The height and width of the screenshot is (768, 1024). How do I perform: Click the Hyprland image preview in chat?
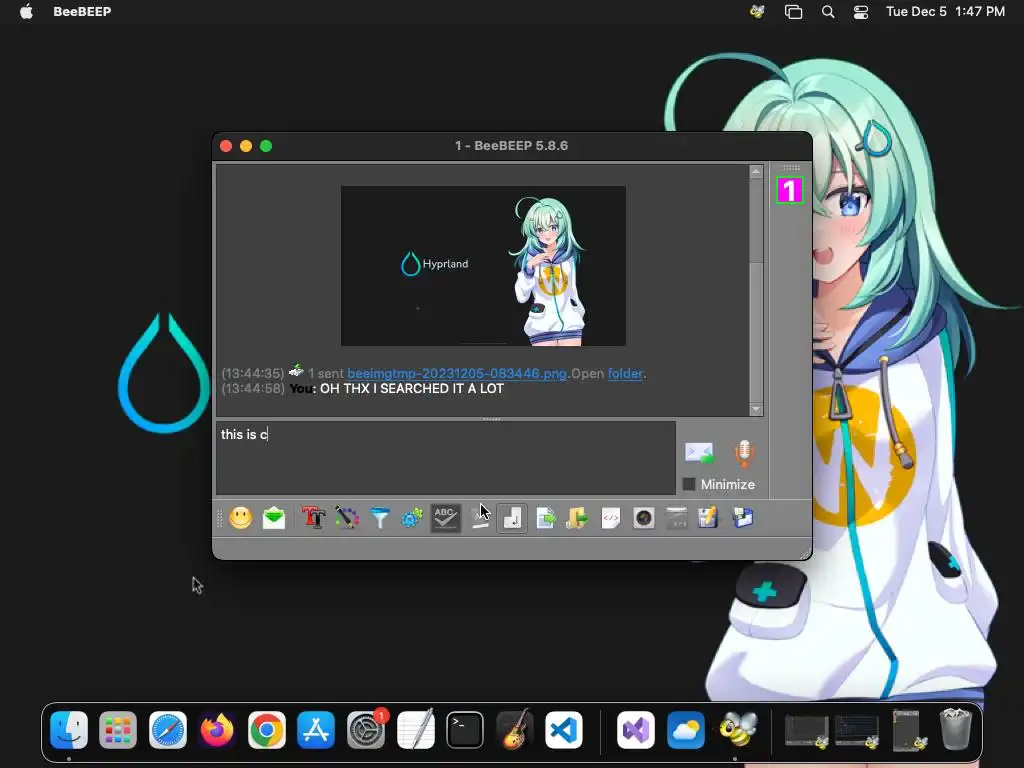click(483, 266)
